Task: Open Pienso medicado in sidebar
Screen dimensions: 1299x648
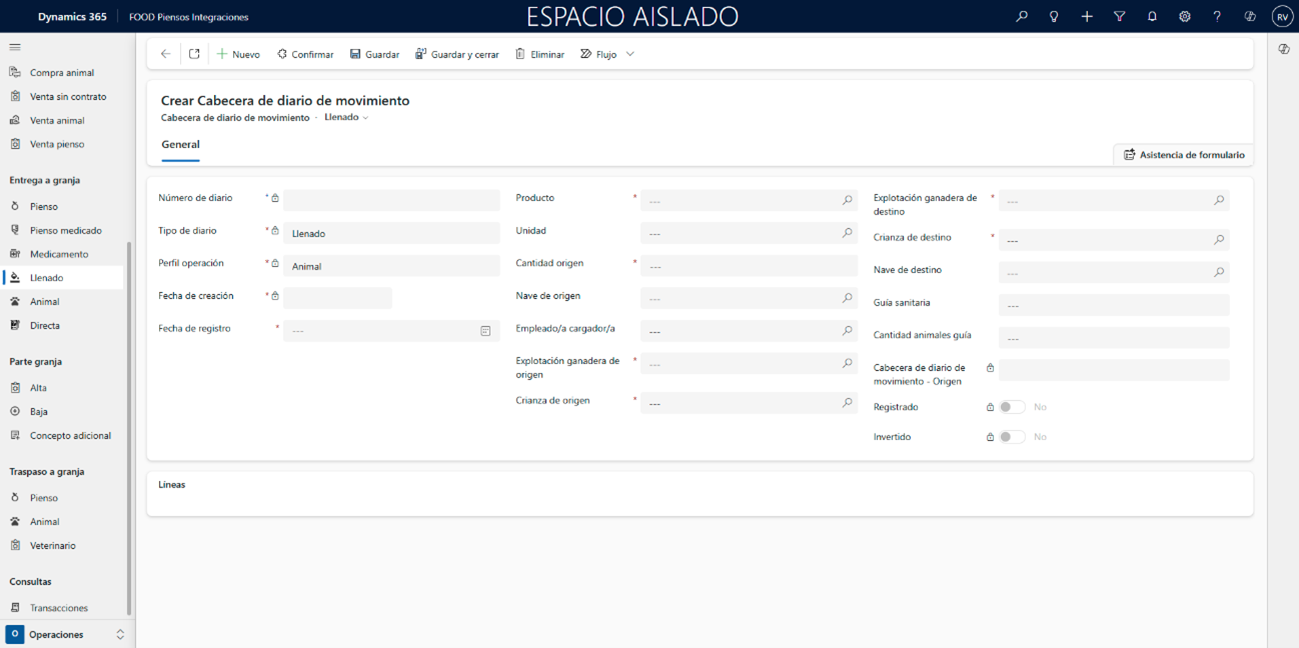Action: (x=65, y=230)
